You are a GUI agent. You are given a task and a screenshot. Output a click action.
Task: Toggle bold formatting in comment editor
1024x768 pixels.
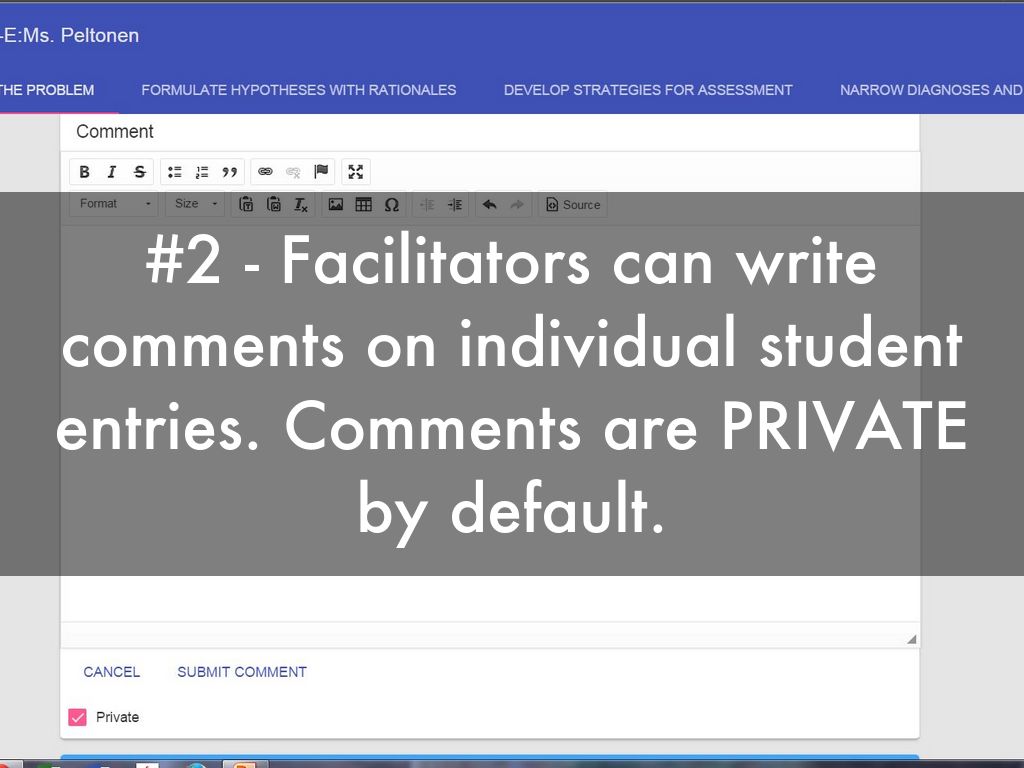(84, 172)
